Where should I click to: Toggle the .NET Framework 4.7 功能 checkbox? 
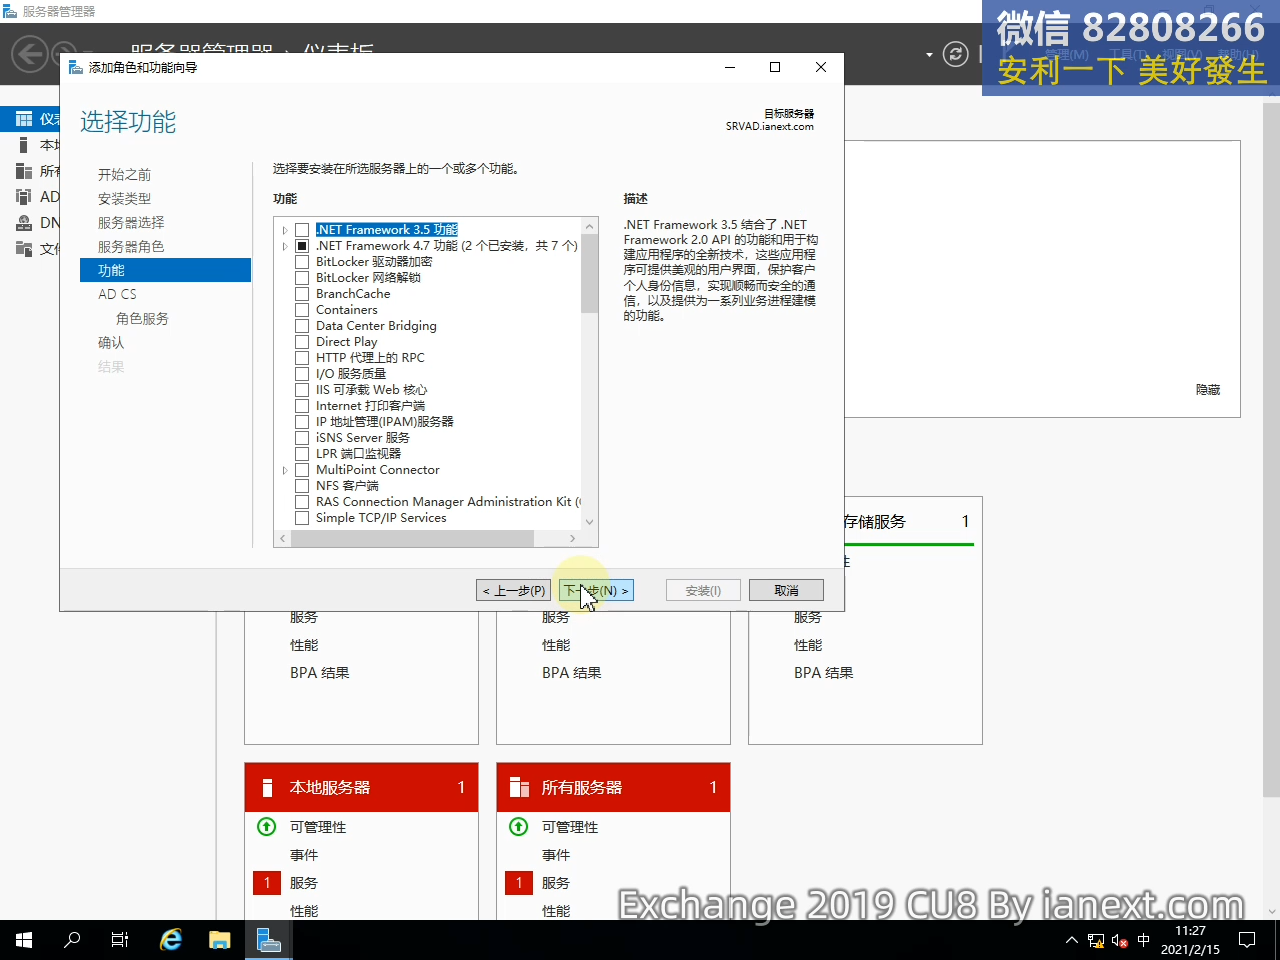(x=302, y=246)
